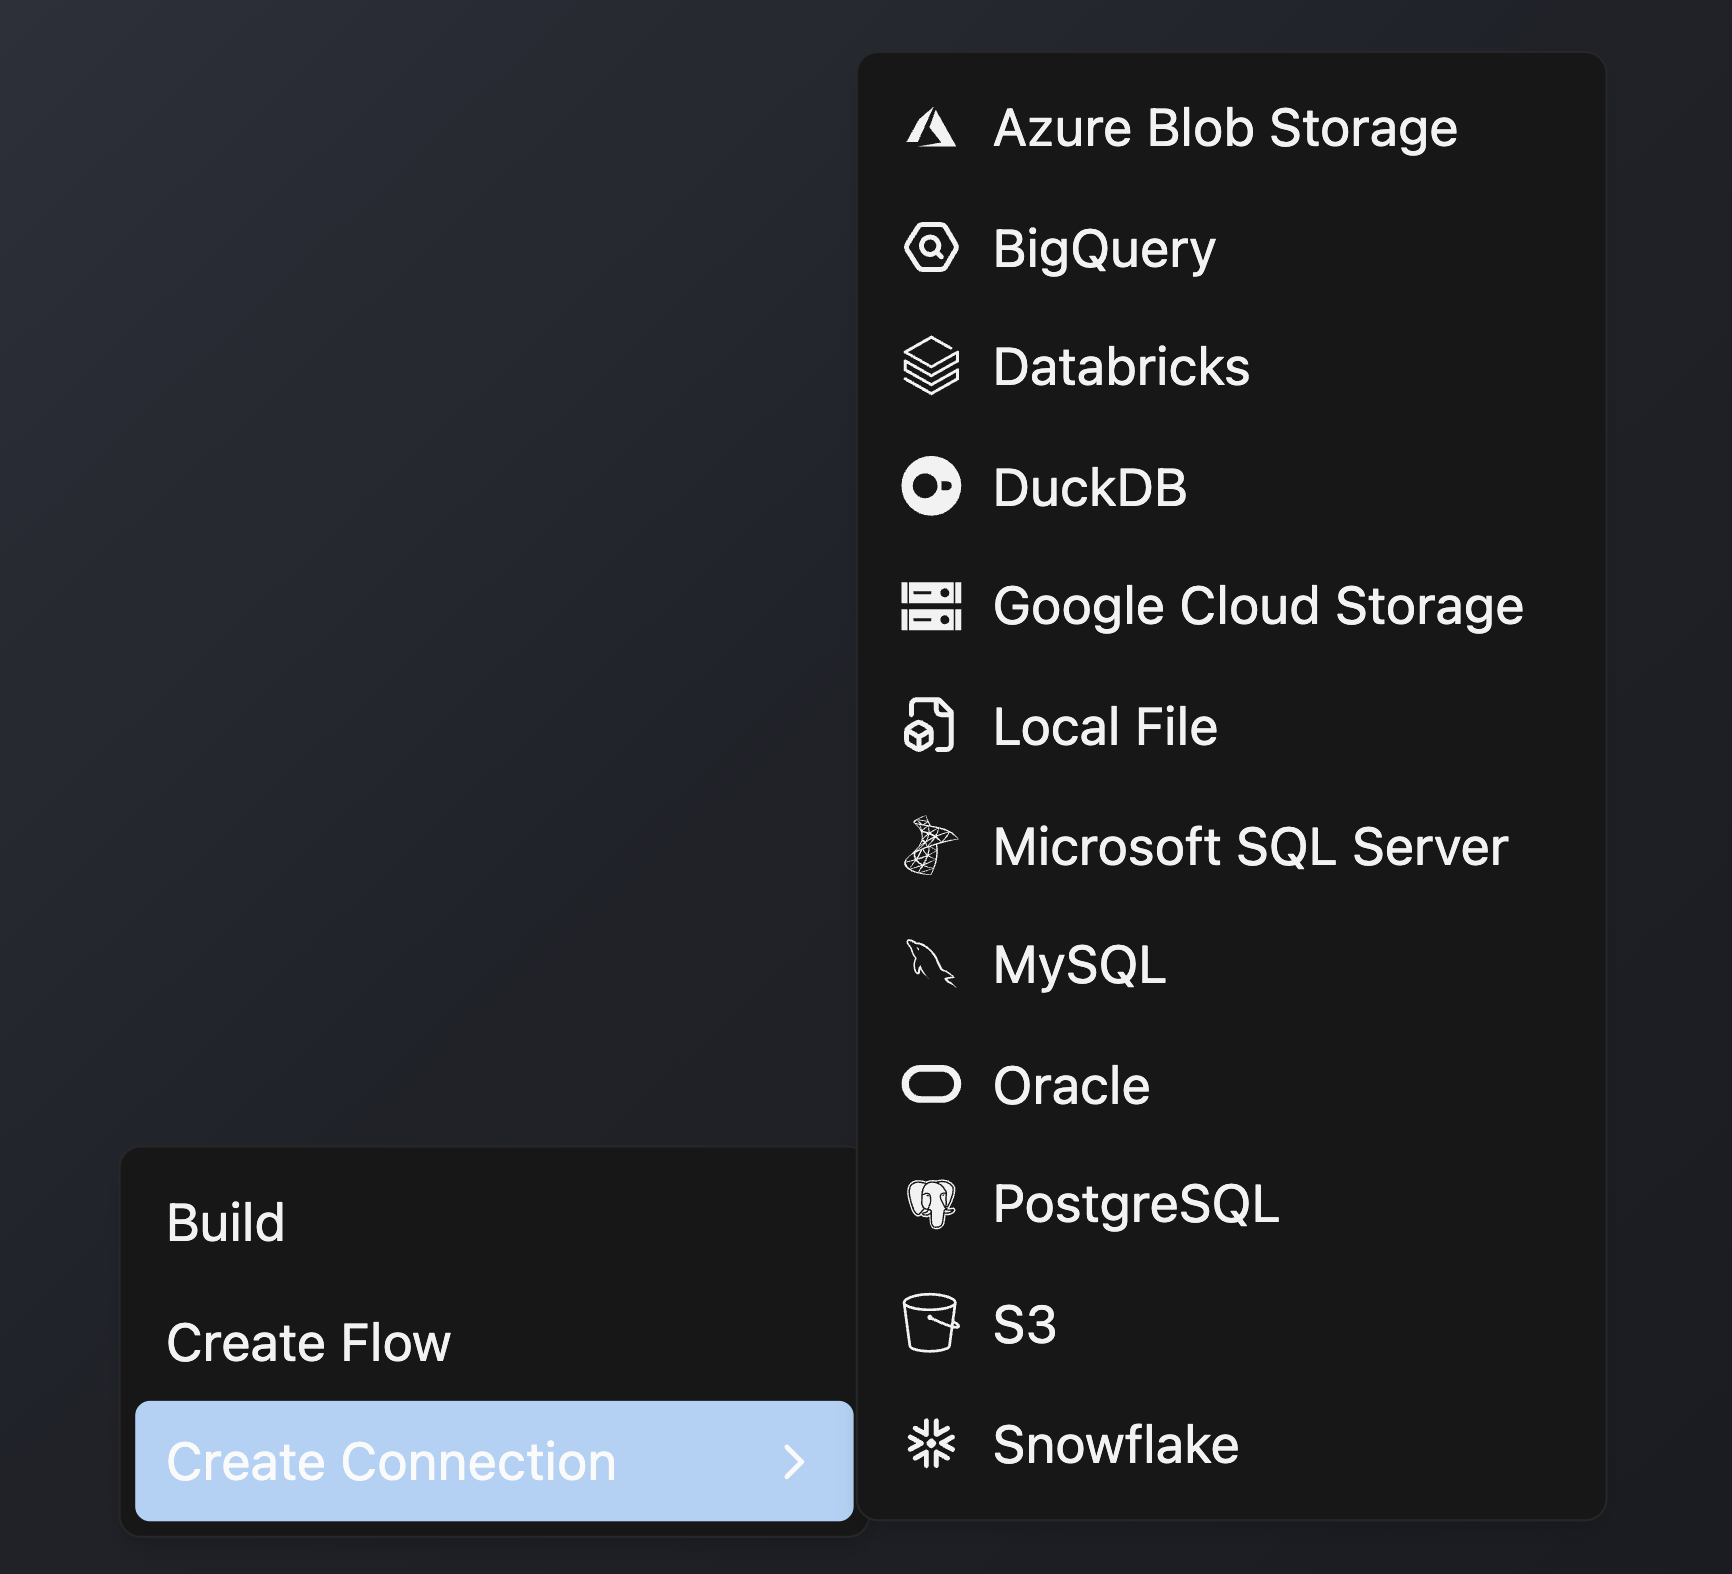Choose the DuckDB text label
This screenshot has height=1574, width=1732.
click(x=1090, y=487)
